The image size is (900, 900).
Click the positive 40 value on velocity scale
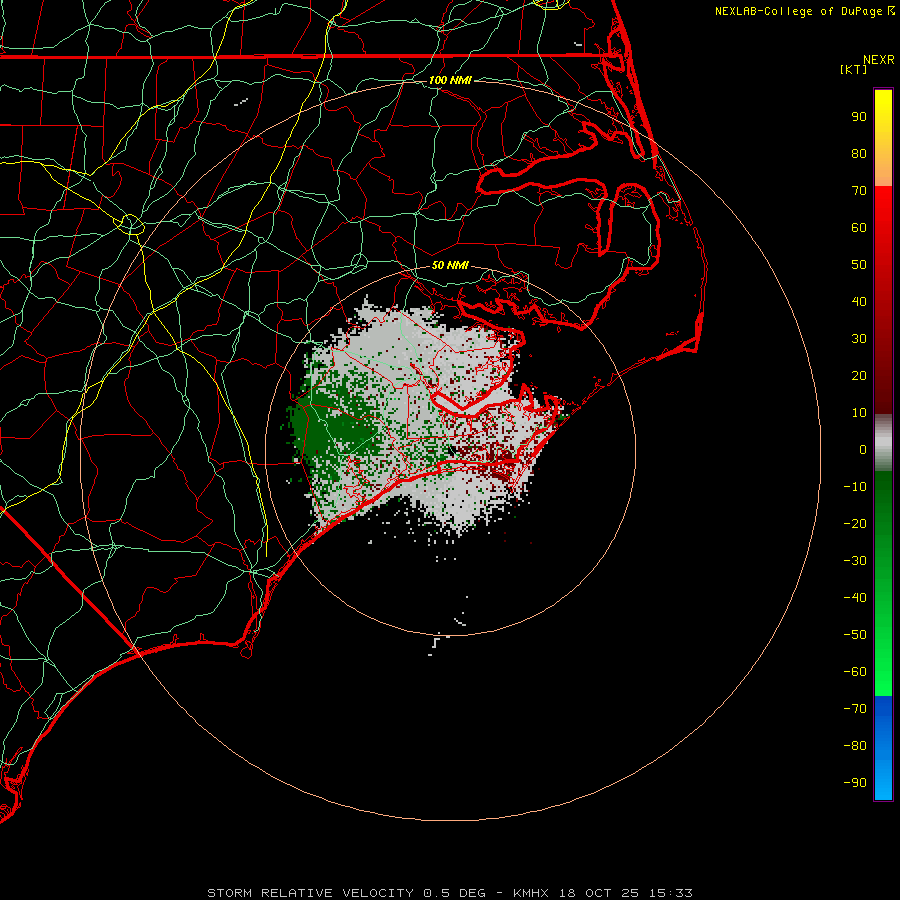[x=859, y=302]
